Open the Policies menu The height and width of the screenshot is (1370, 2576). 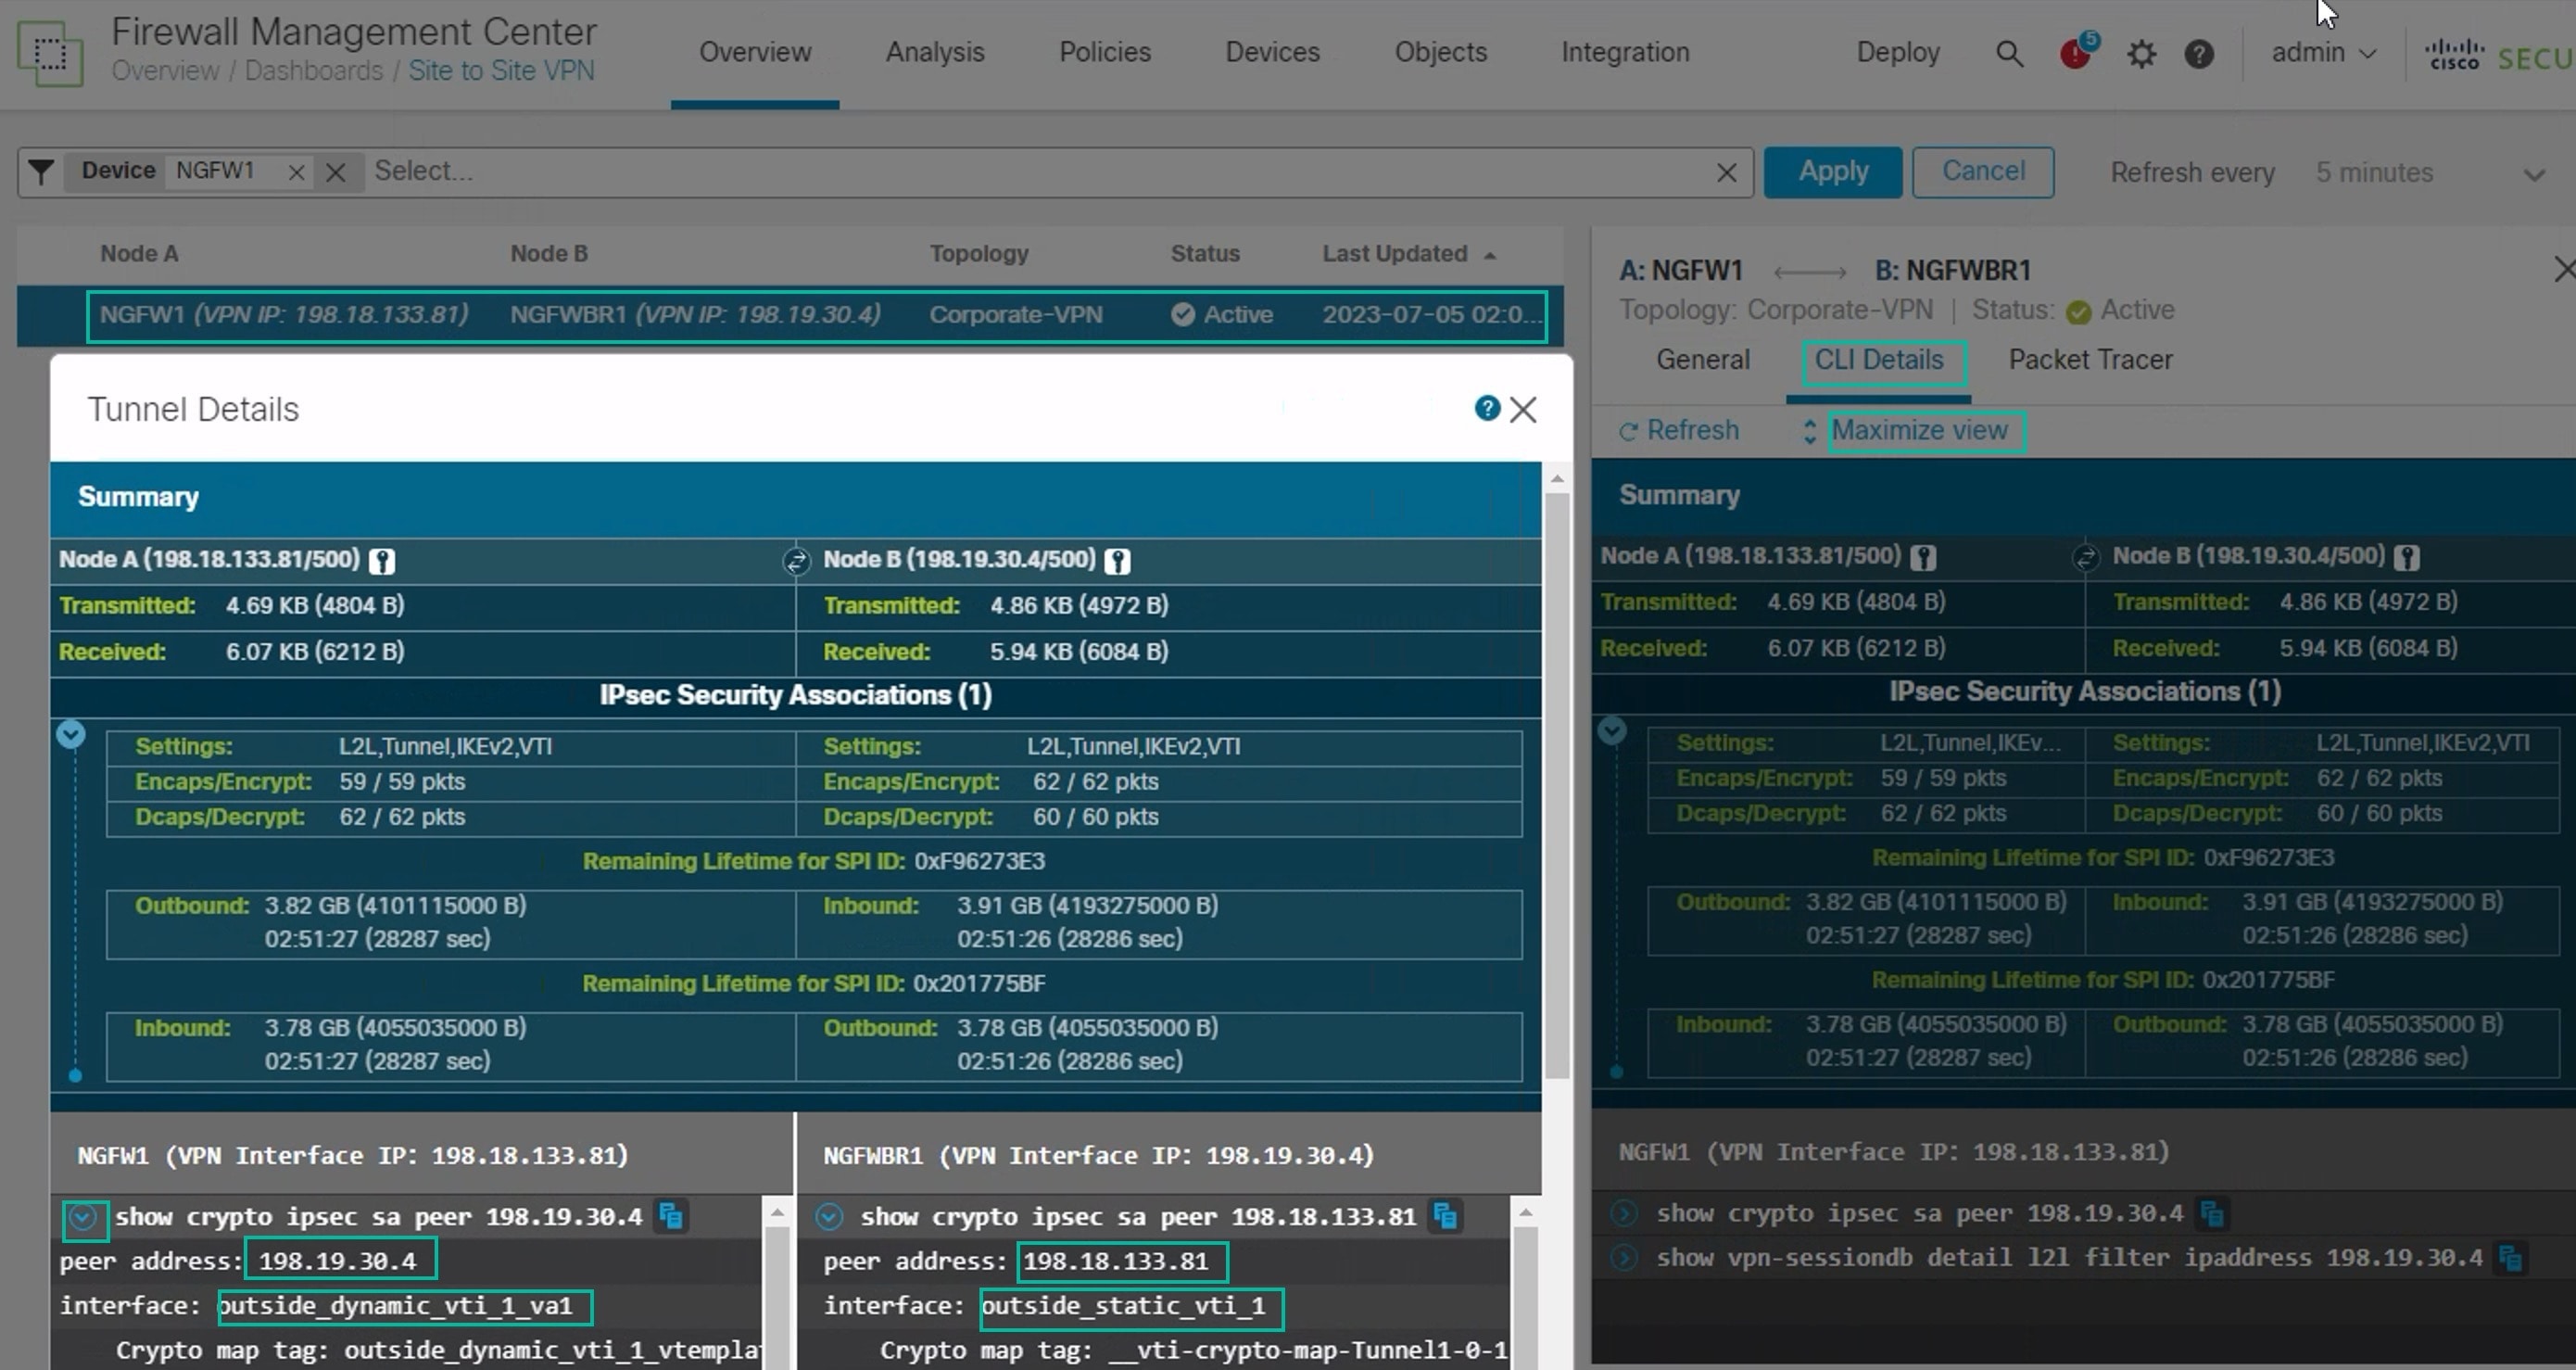coord(1105,52)
